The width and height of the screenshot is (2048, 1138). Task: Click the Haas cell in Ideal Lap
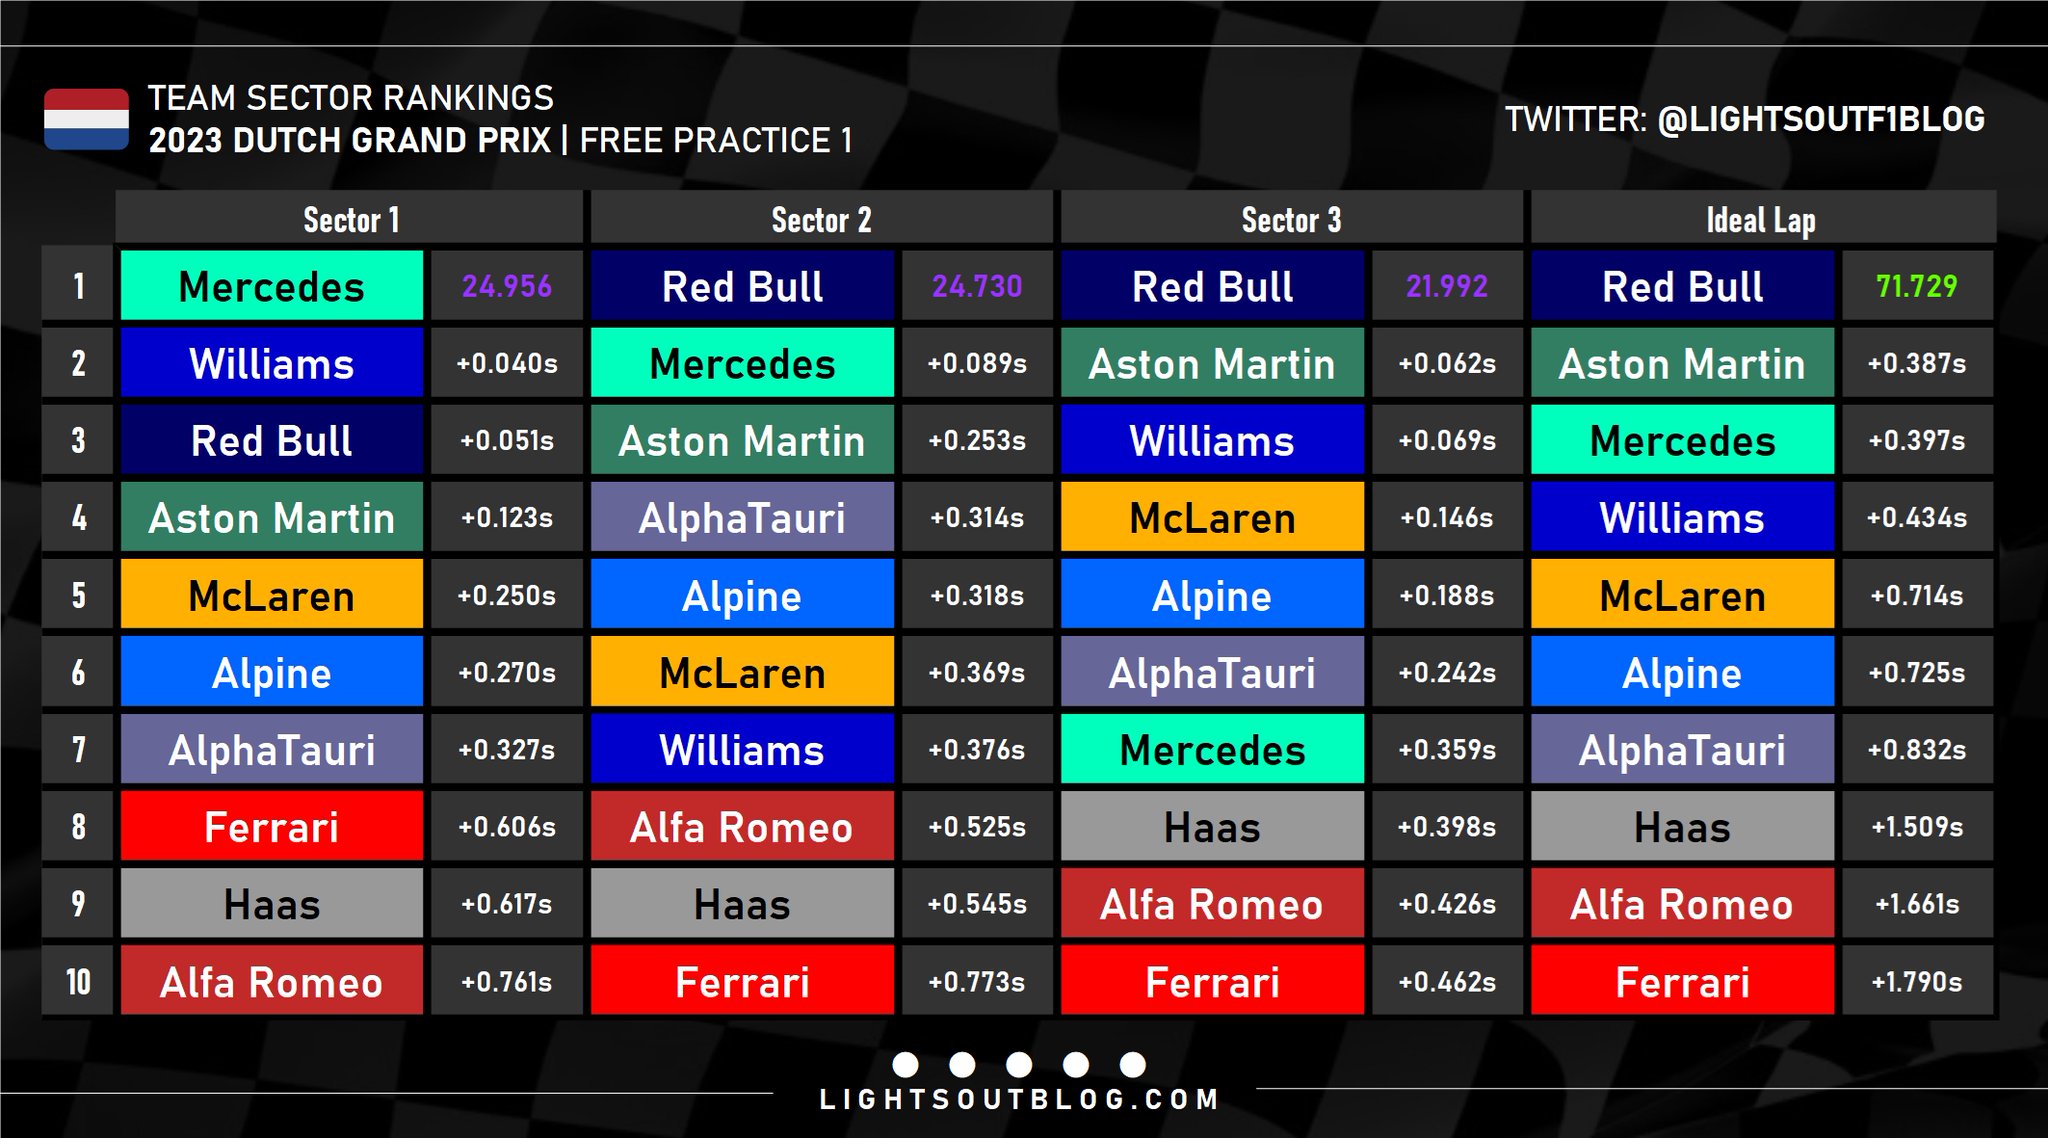1682,827
